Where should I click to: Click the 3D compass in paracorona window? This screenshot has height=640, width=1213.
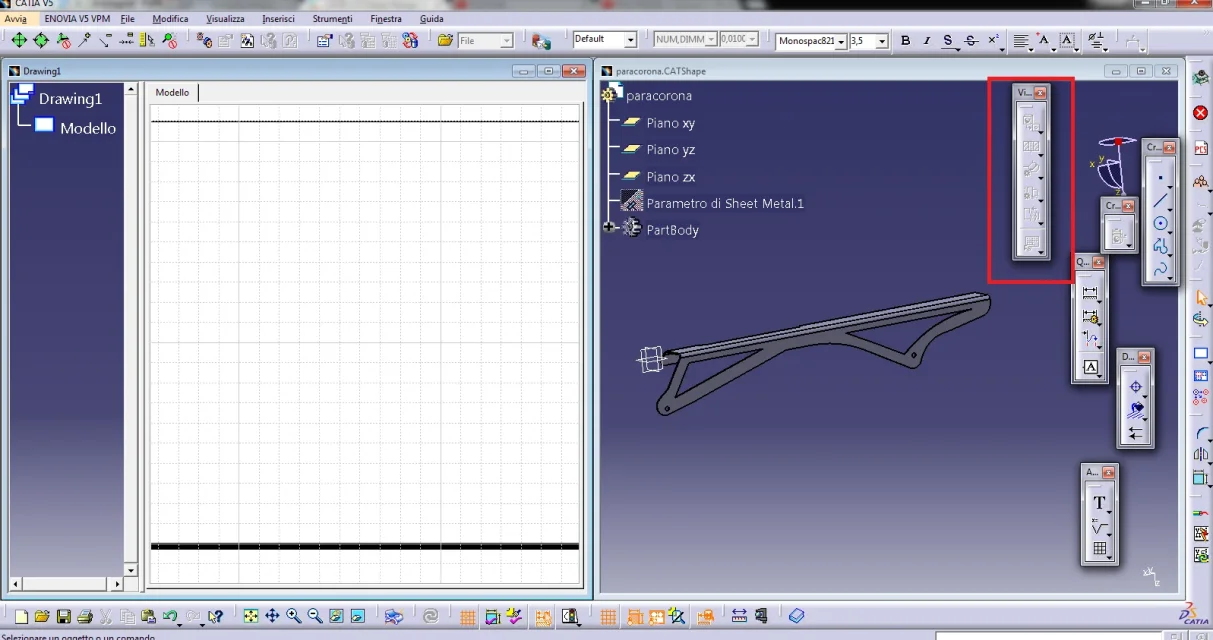1113,163
